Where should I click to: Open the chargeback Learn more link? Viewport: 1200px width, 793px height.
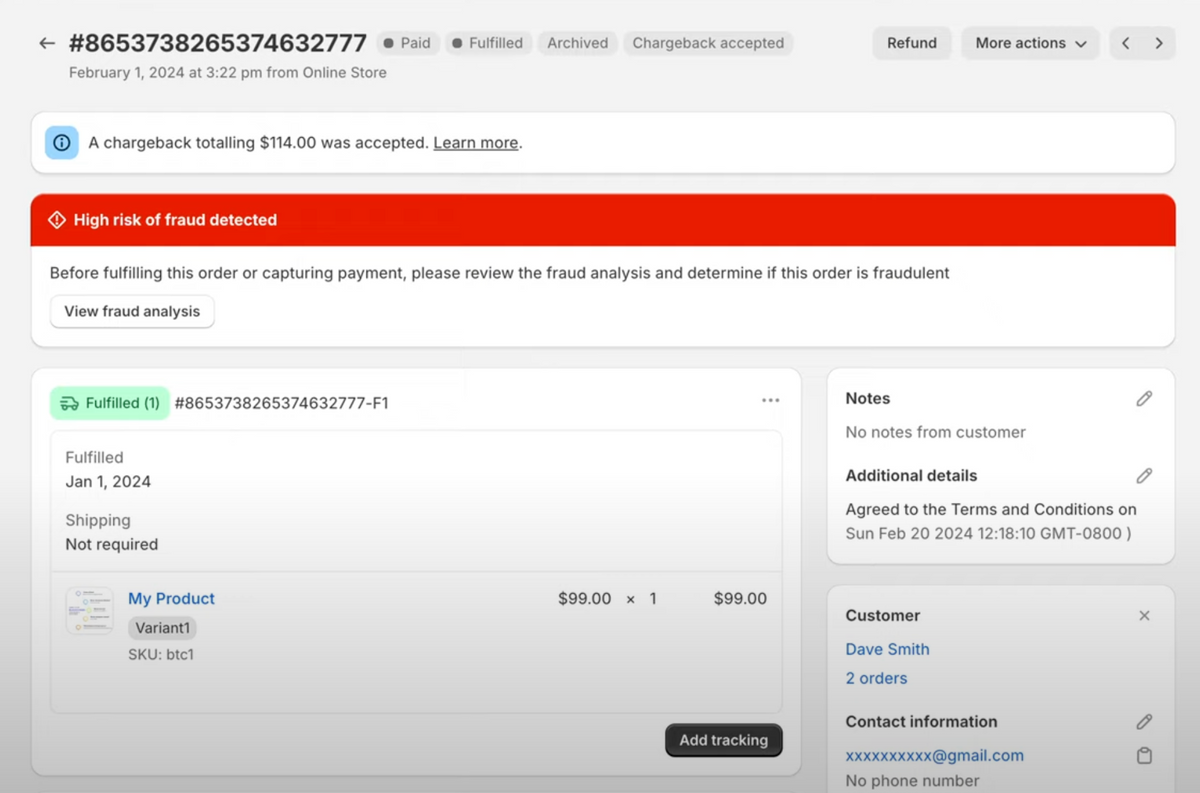point(475,143)
